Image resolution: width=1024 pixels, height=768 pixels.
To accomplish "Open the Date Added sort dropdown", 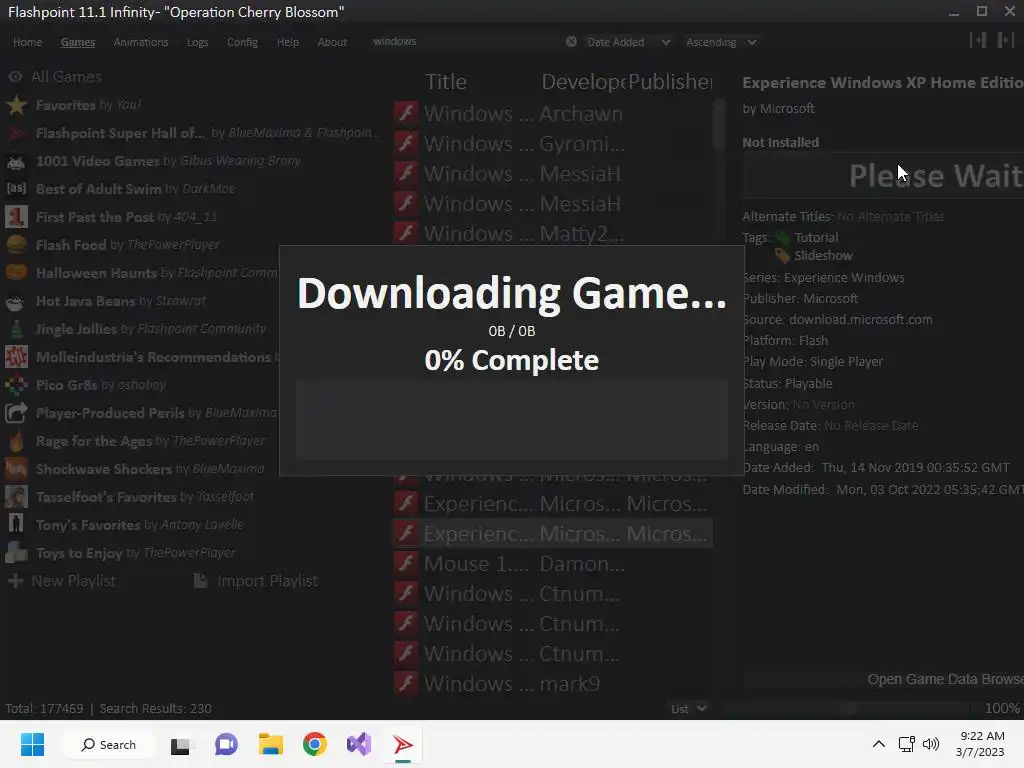I will click(628, 42).
